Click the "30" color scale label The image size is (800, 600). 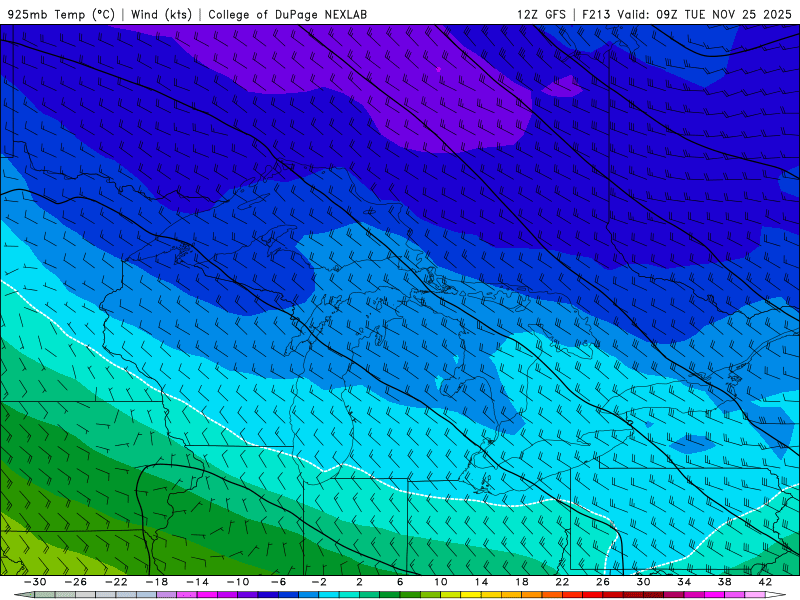[643, 582]
